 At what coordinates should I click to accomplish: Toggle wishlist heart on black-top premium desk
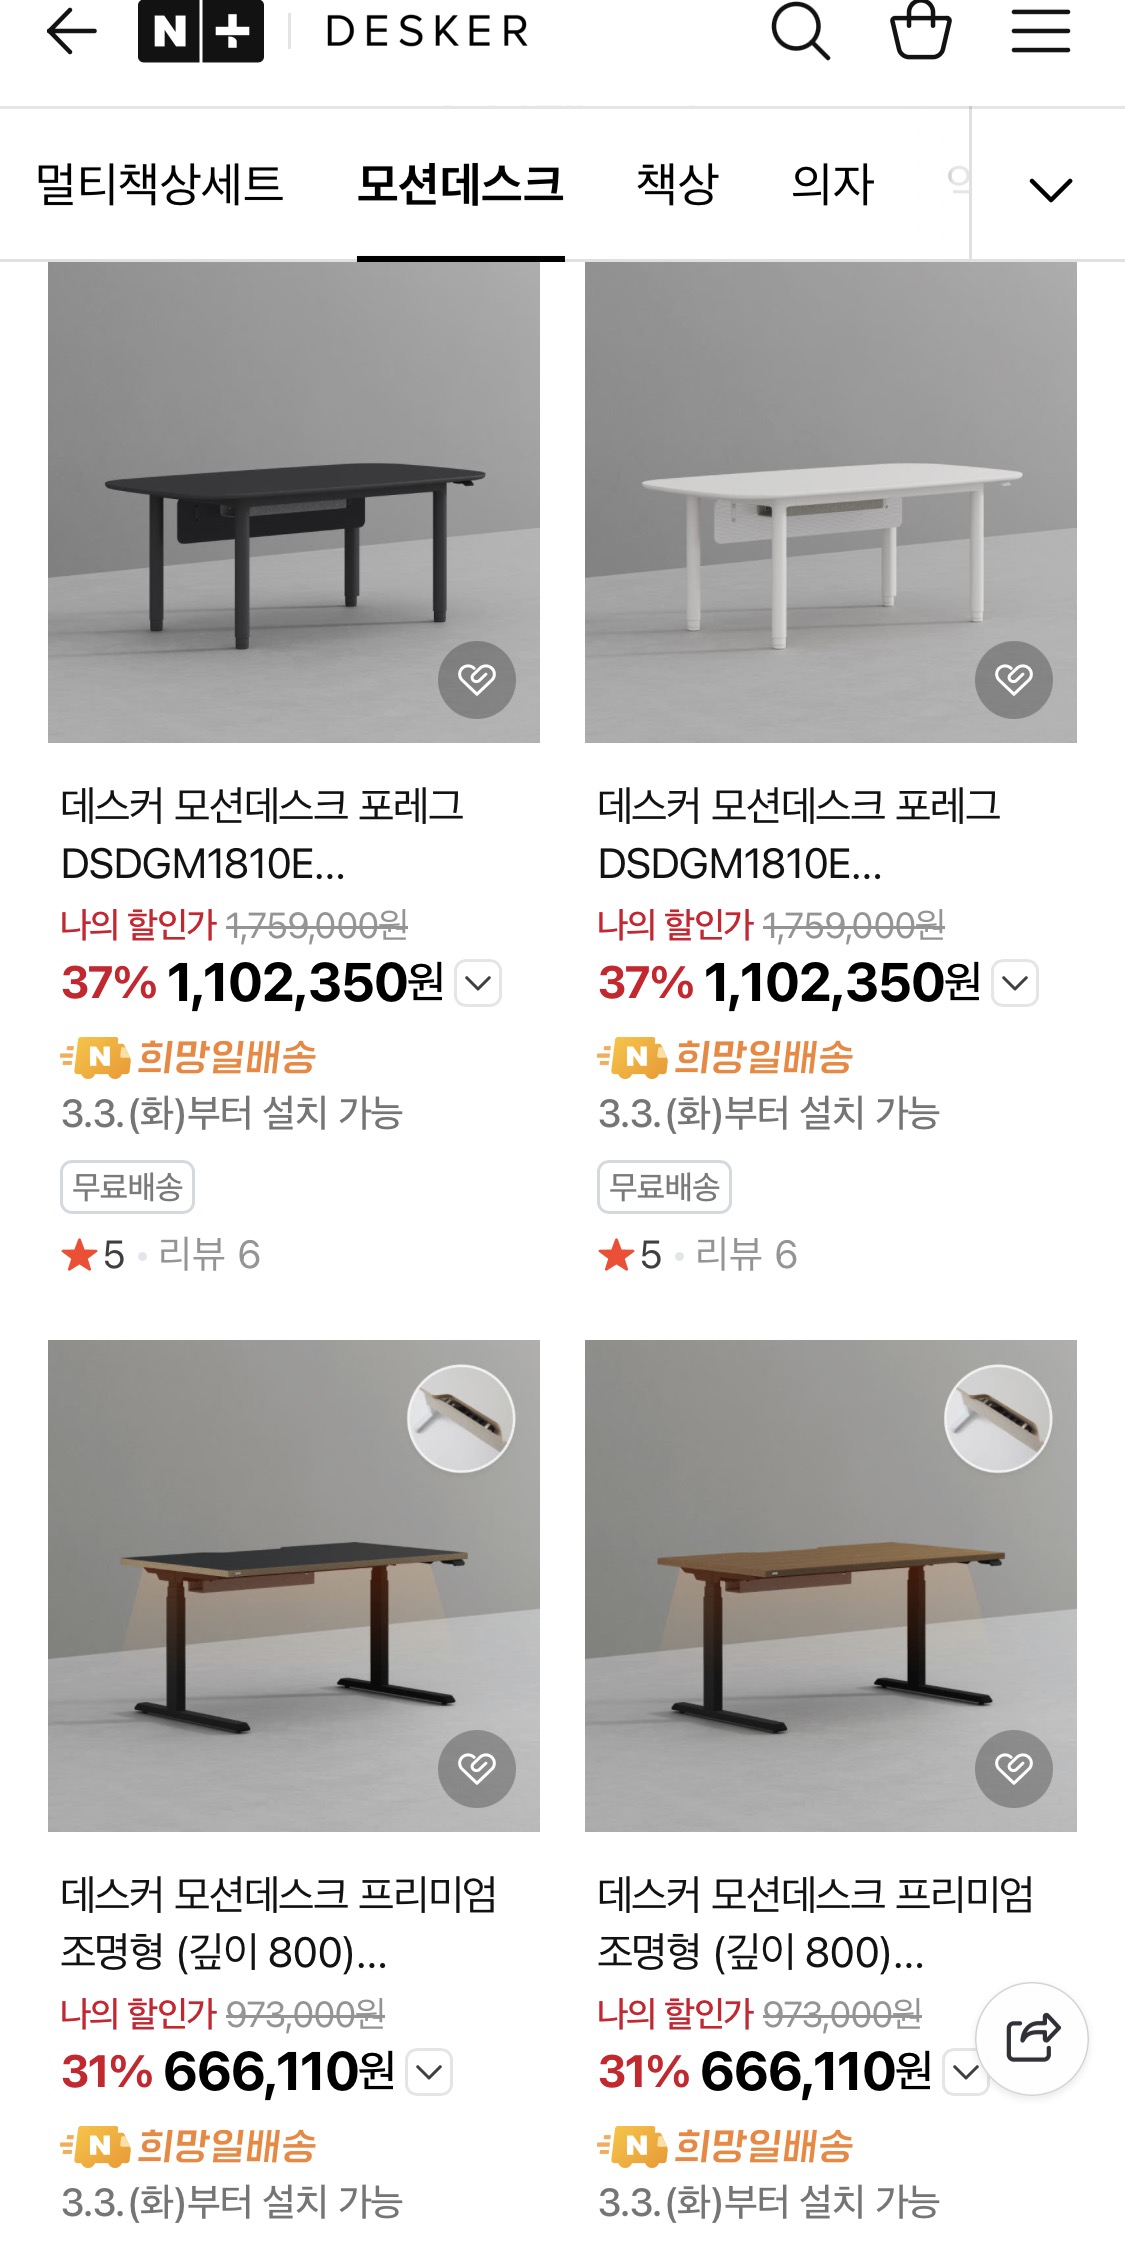(x=477, y=1768)
